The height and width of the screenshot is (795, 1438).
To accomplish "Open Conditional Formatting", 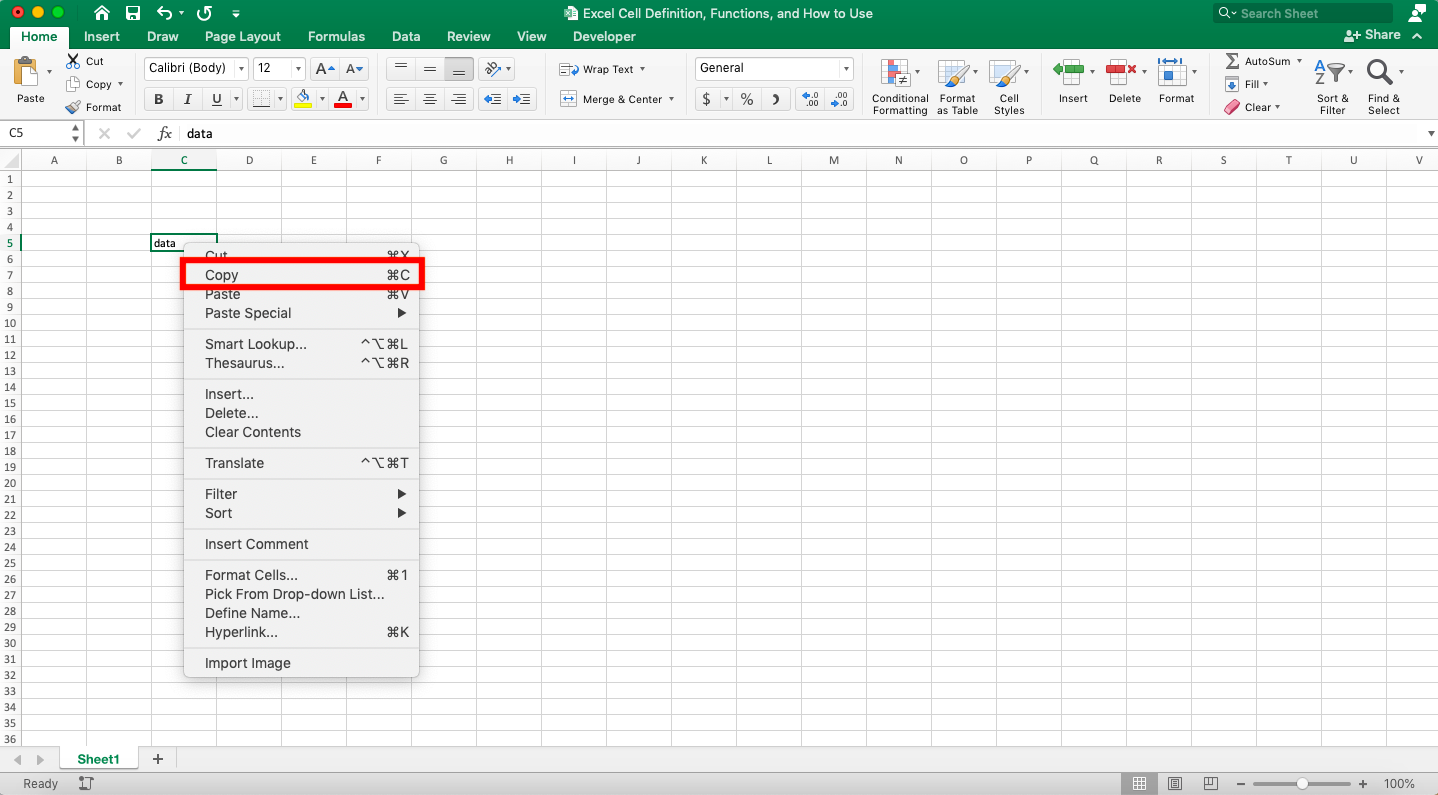I will click(900, 87).
